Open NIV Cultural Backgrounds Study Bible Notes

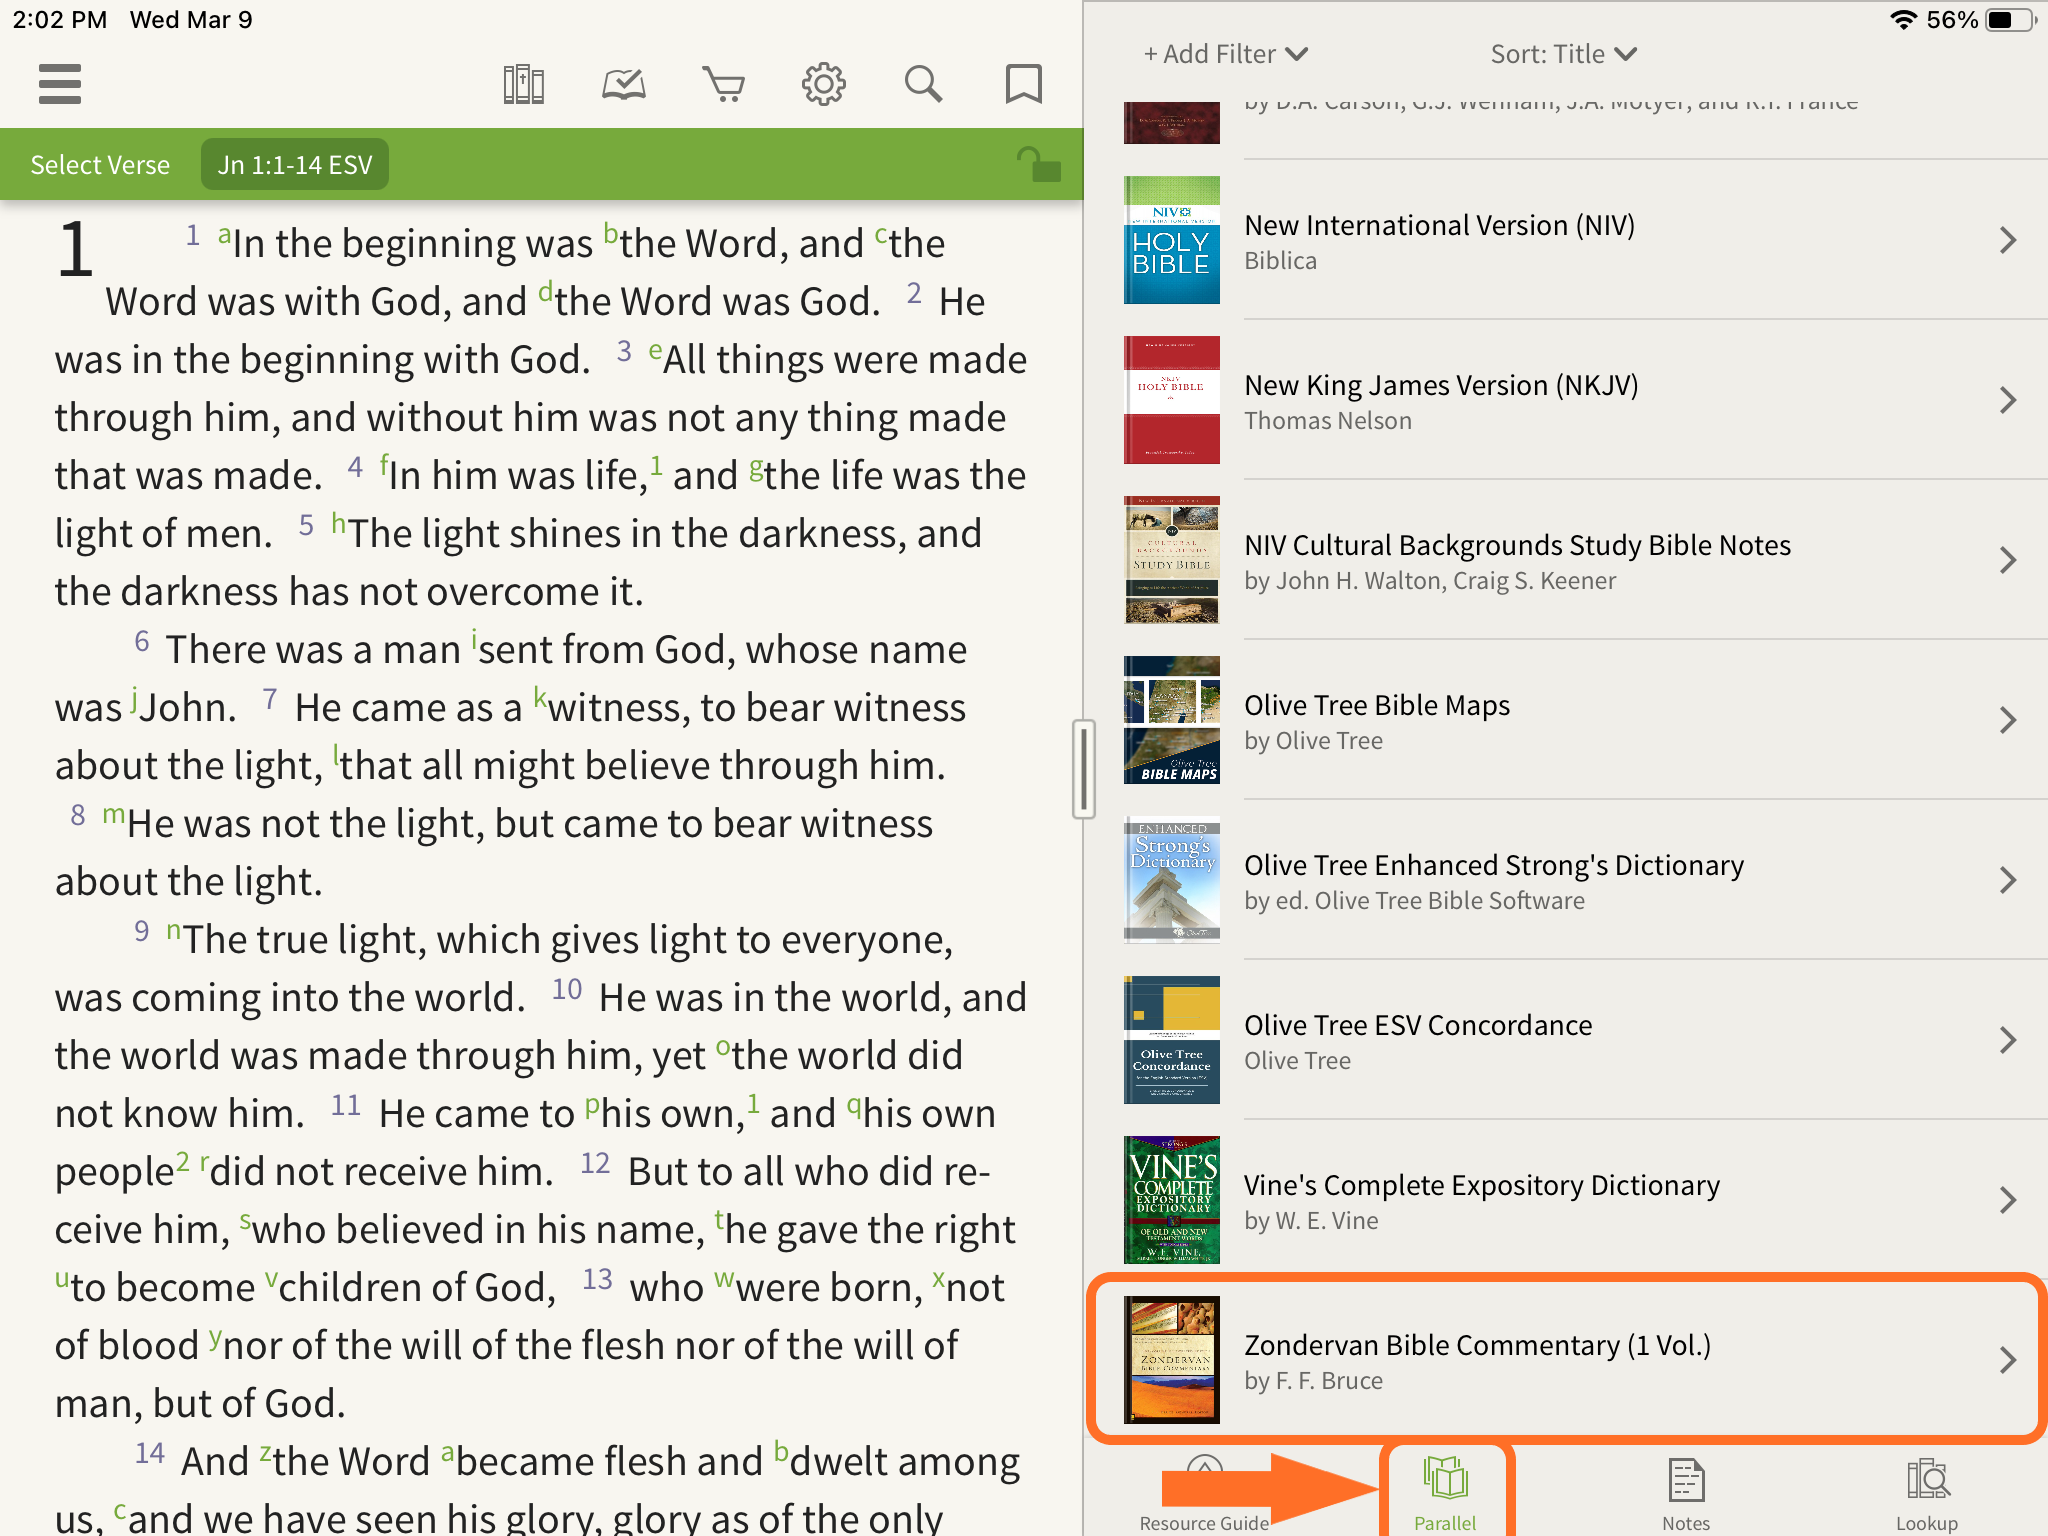[x=1566, y=560]
